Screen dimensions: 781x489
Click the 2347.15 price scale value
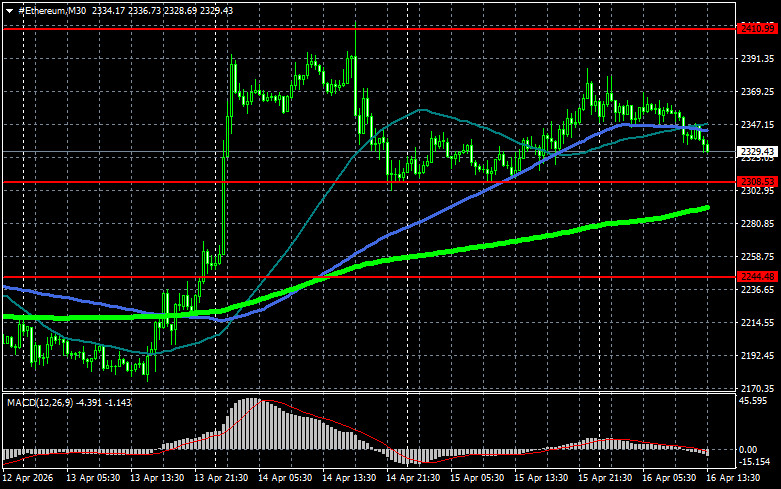pyautogui.click(x=758, y=124)
